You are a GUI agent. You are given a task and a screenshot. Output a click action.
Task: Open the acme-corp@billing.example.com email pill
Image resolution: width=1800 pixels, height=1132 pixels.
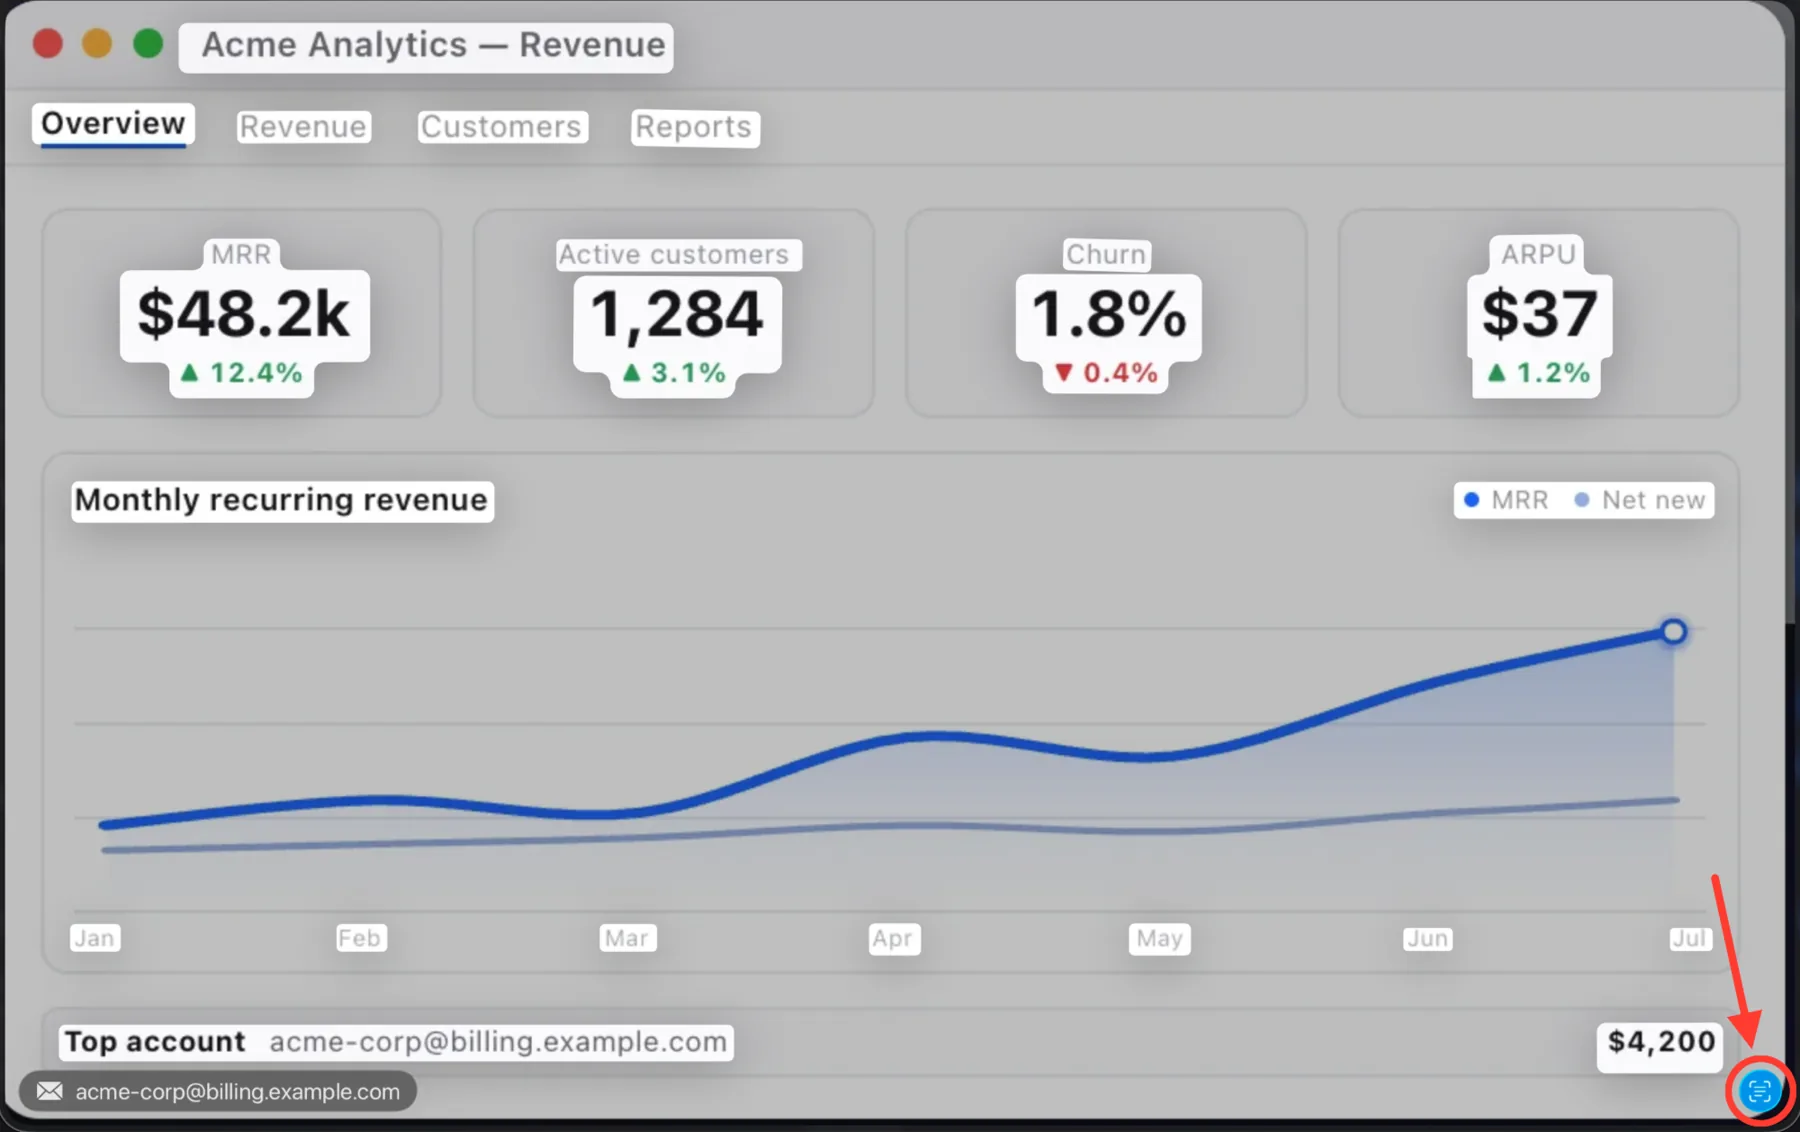click(218, 1091)
